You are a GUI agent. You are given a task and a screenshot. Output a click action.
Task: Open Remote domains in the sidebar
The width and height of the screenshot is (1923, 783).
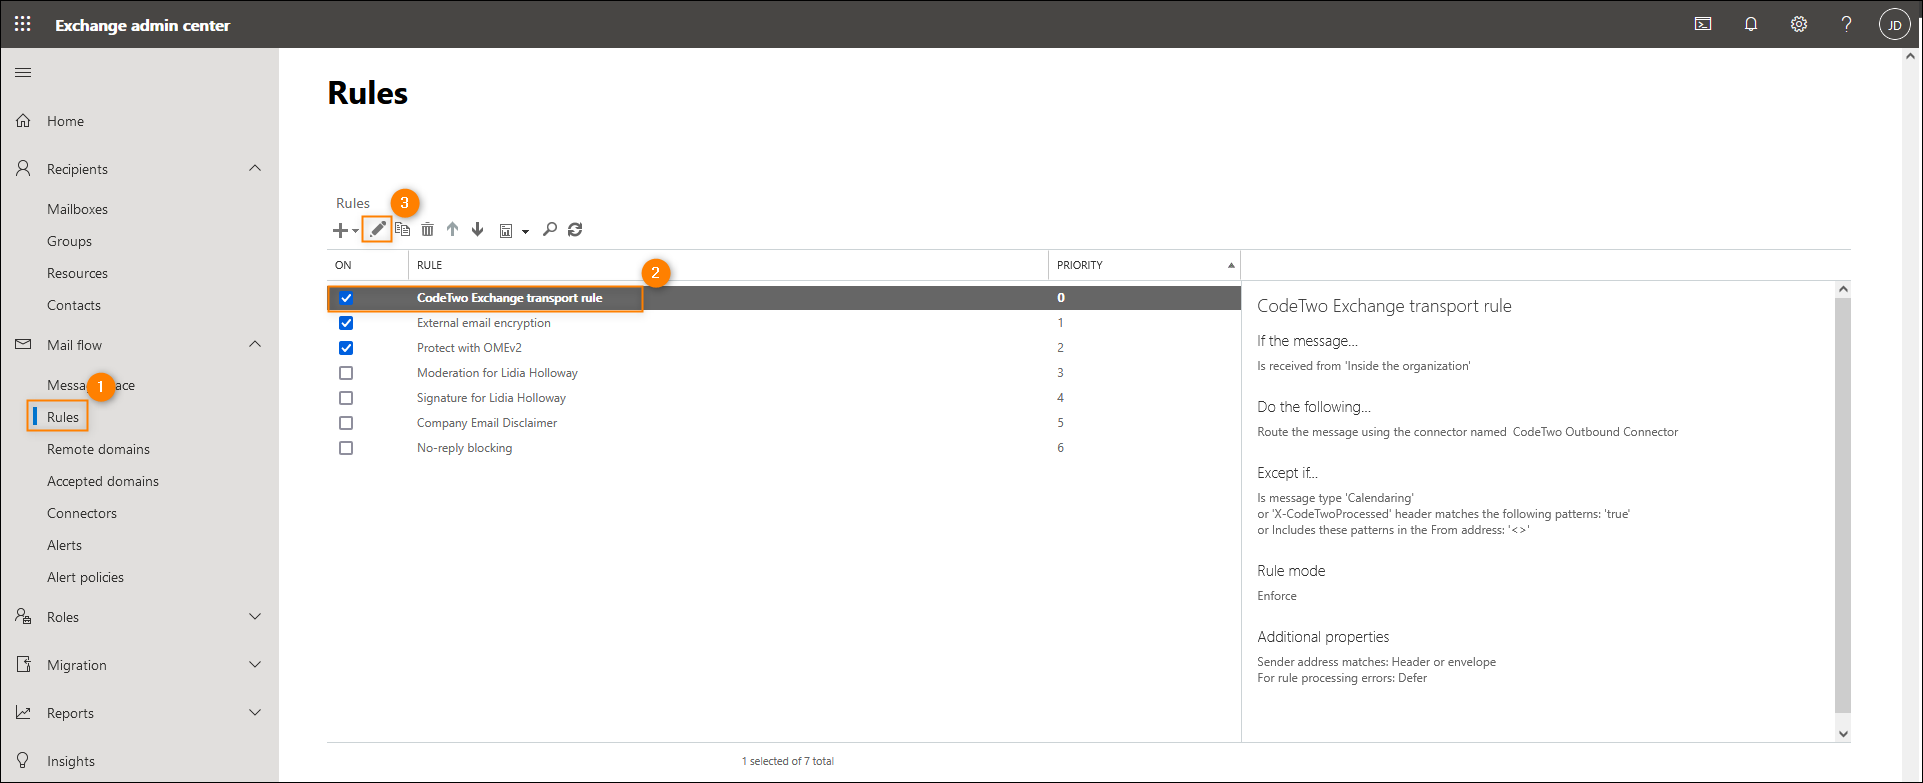click(x=98, y=449)
